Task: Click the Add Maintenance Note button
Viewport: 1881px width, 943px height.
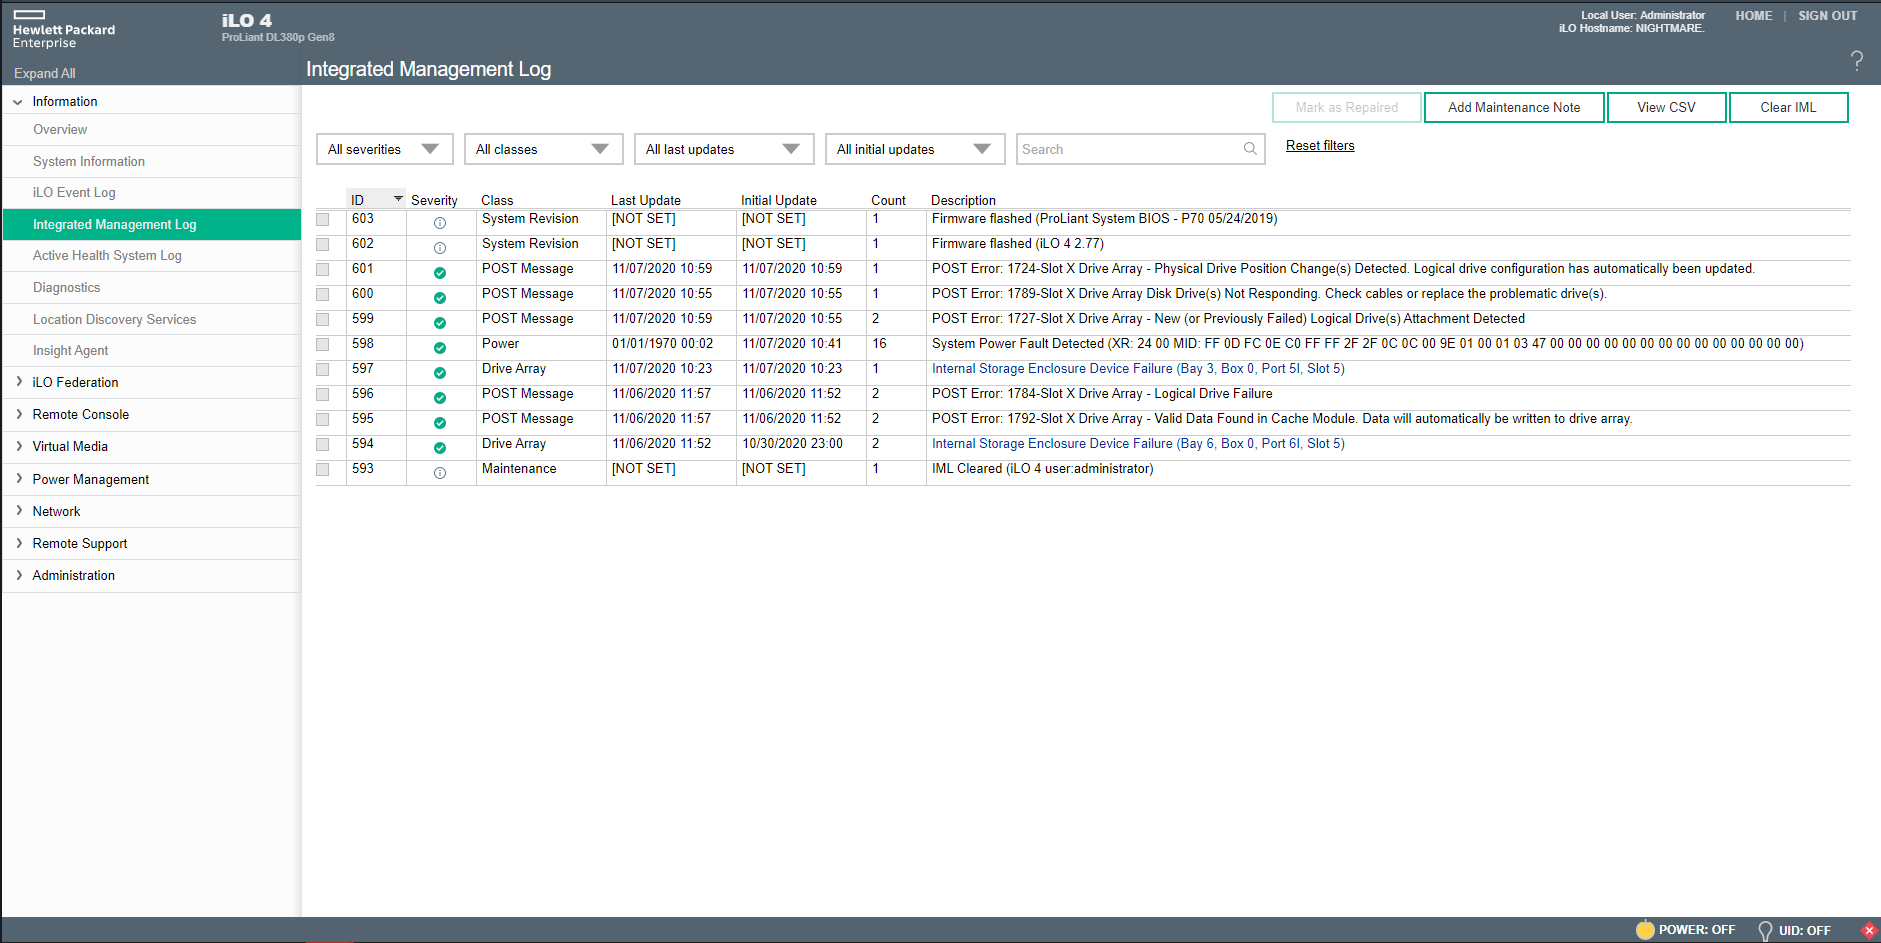Action: point(1514,107)
